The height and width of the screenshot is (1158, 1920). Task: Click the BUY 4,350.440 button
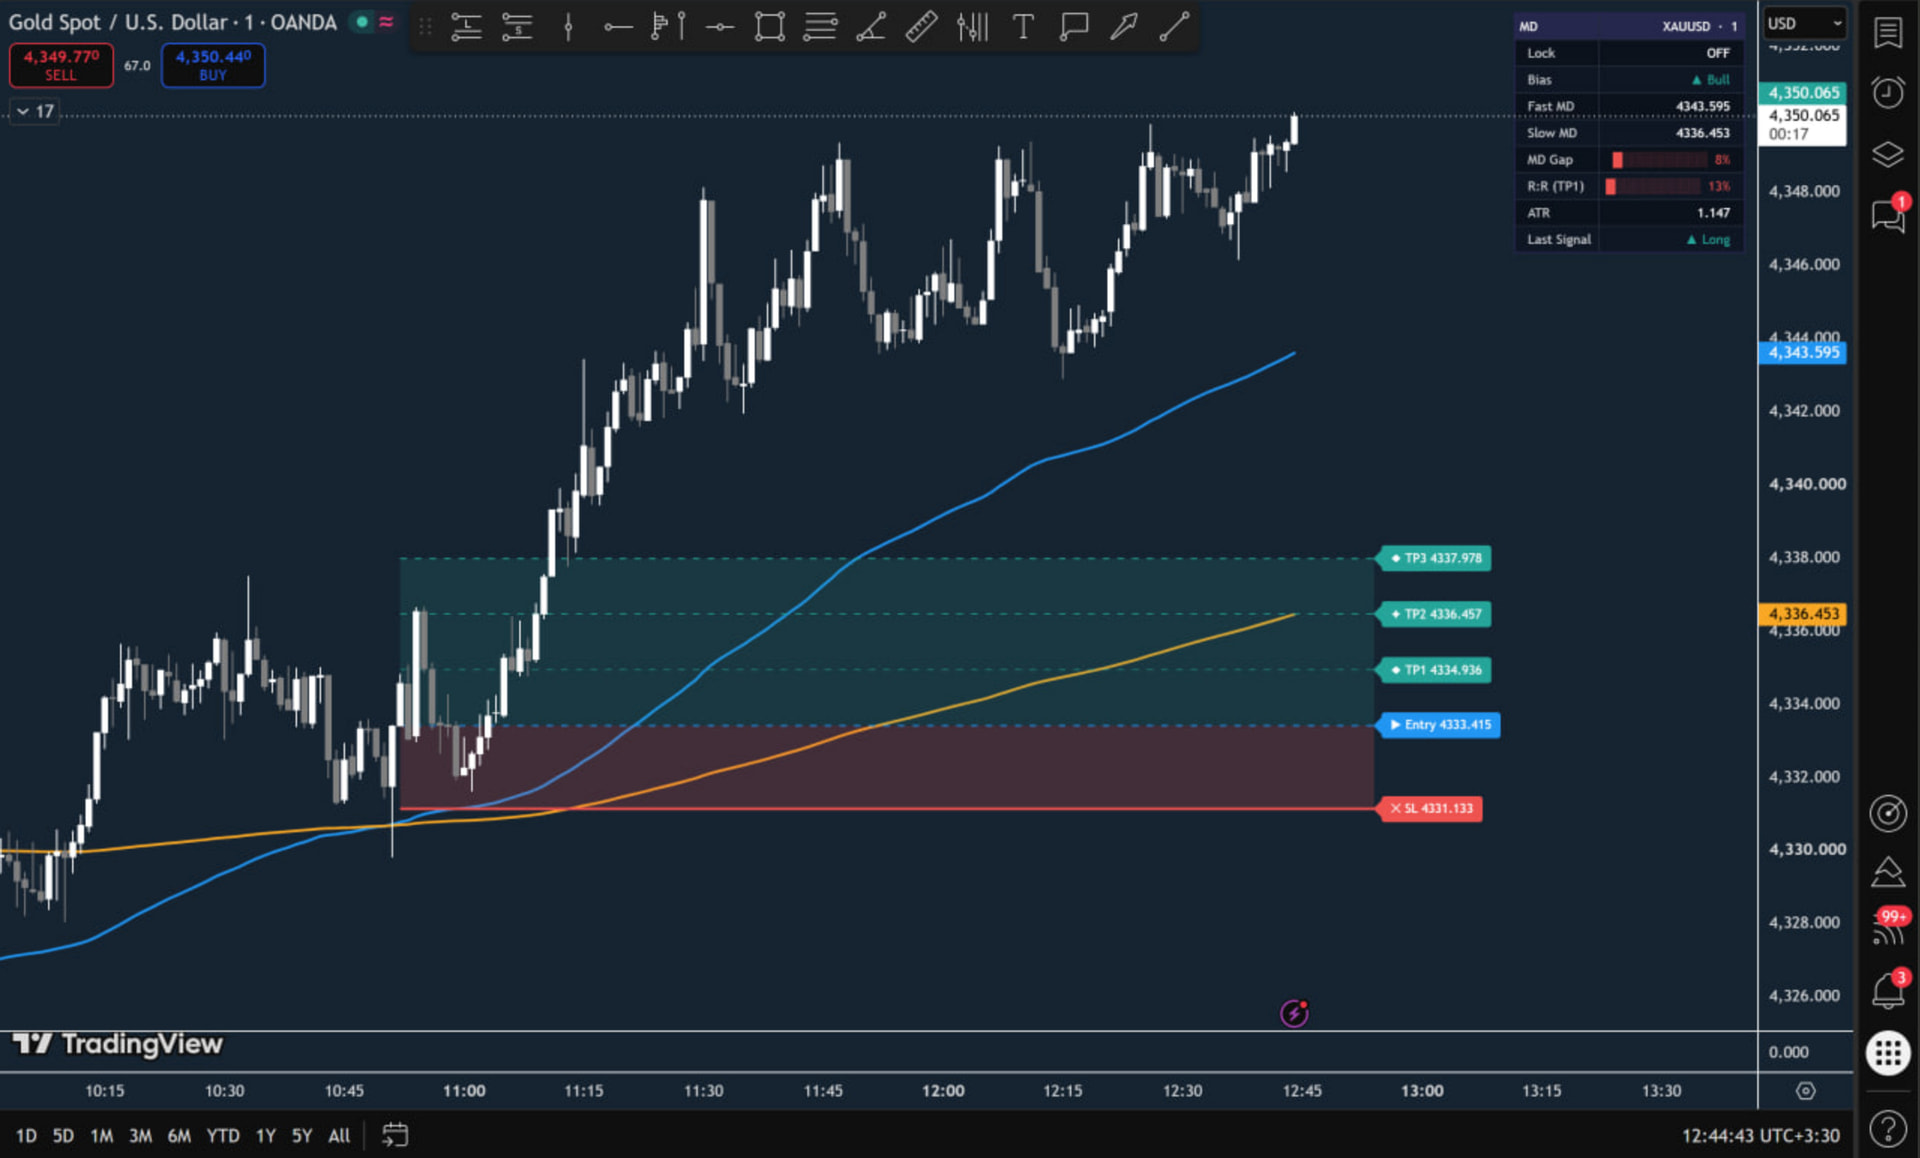pyautogui.click(x=213, y=65)
